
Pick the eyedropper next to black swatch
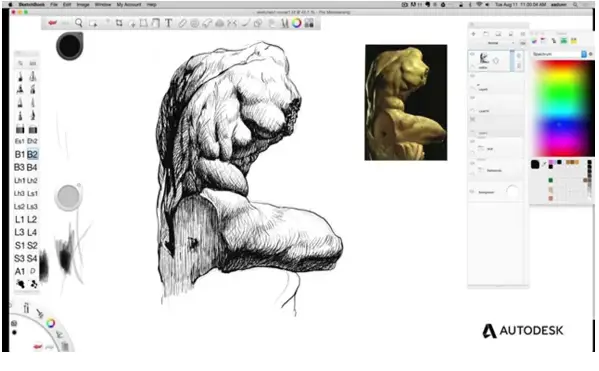point(544,165)
